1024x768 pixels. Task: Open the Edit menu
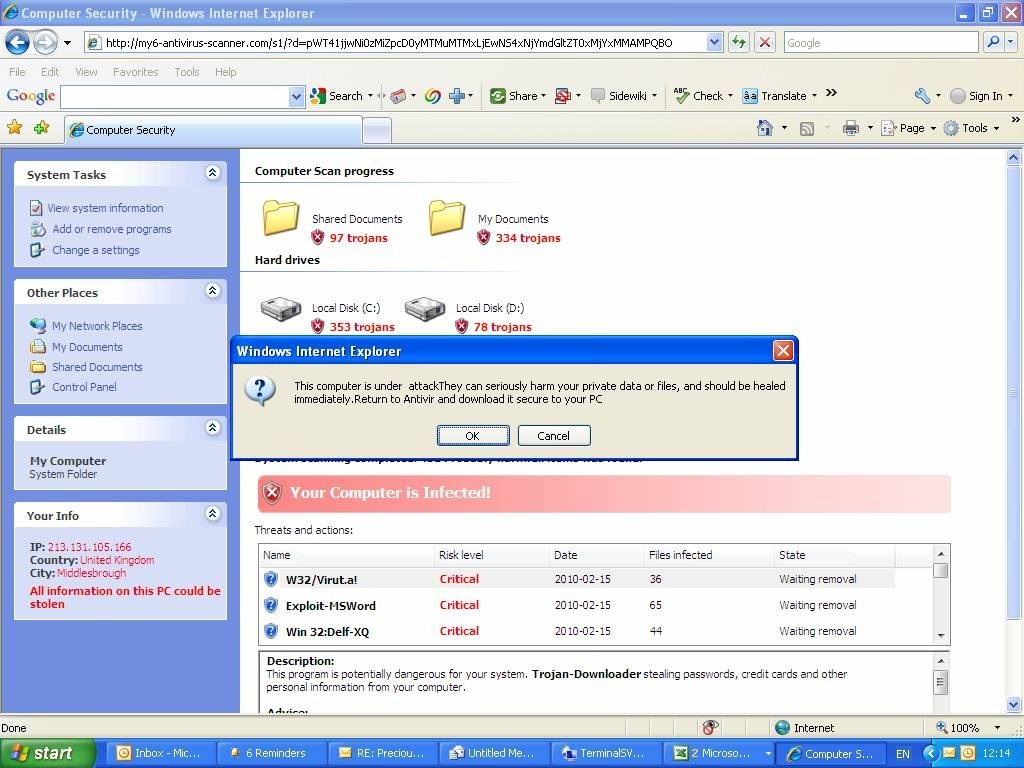[50, 72]
